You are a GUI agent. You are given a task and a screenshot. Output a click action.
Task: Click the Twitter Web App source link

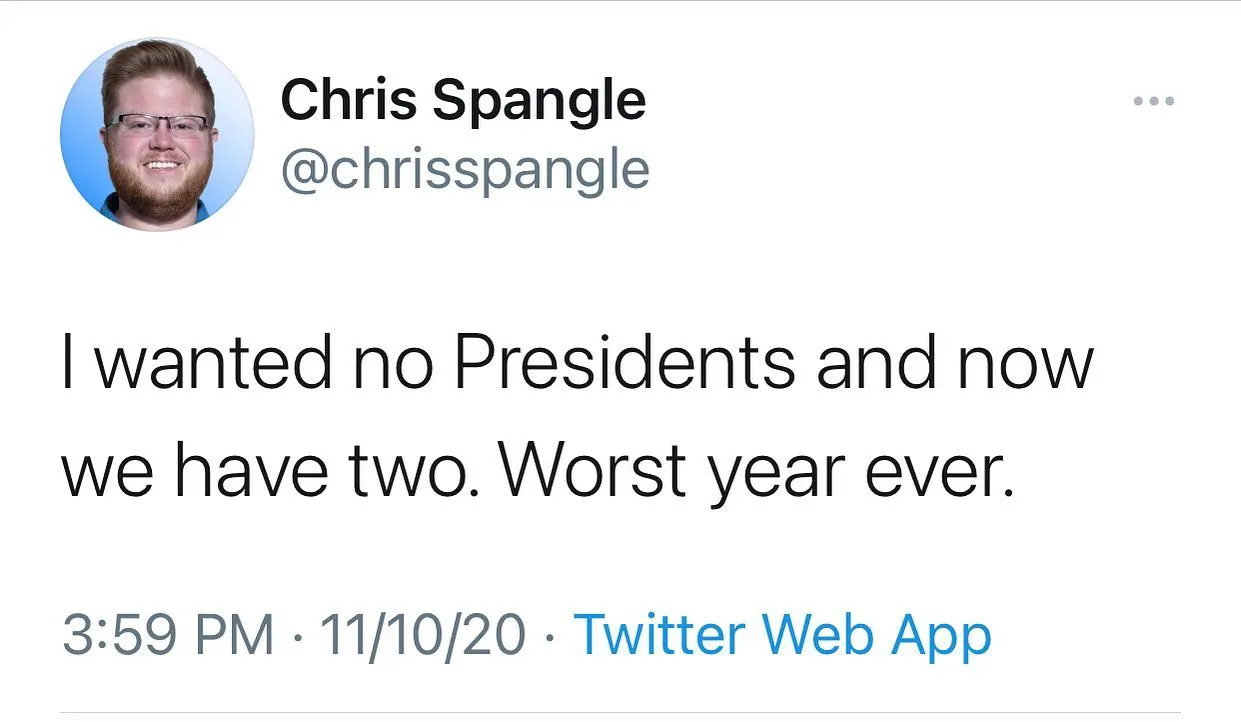tap(784, 636)
